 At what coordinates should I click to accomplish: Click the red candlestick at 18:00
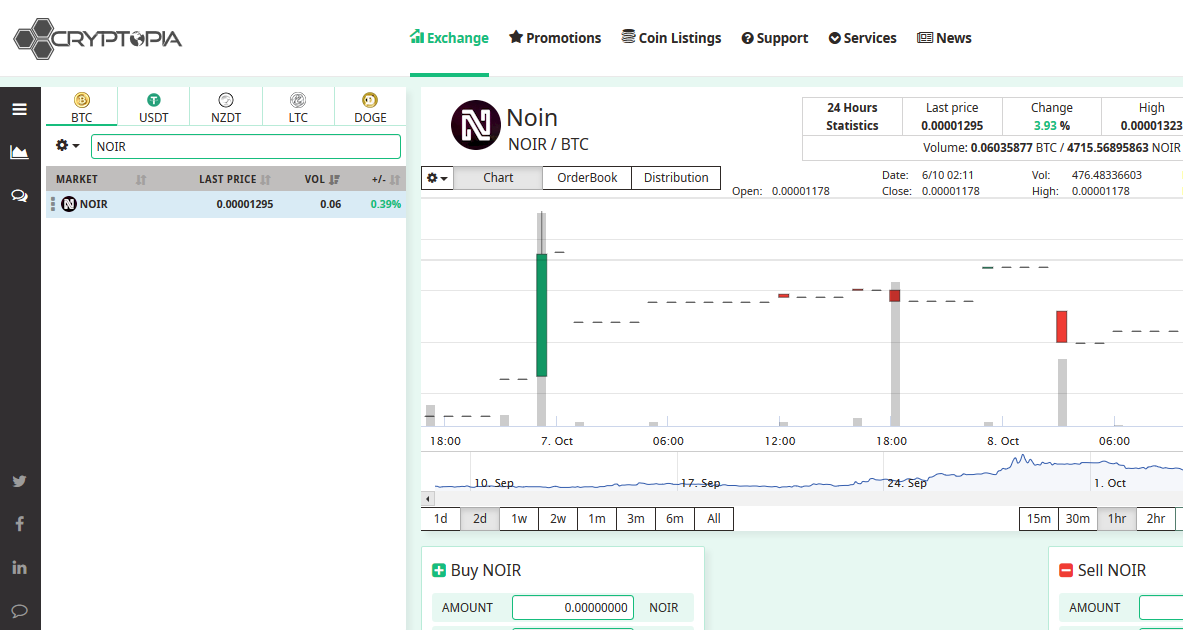tap(895, 295)
